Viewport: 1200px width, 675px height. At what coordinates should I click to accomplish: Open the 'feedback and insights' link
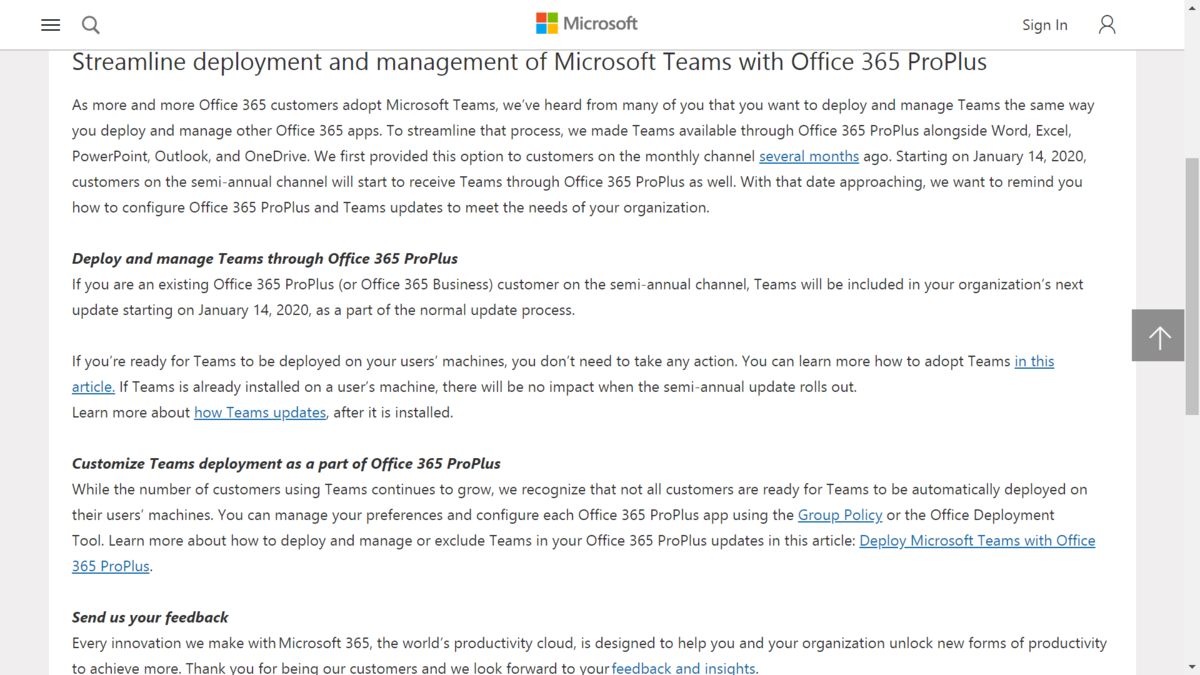pos(684,668)
